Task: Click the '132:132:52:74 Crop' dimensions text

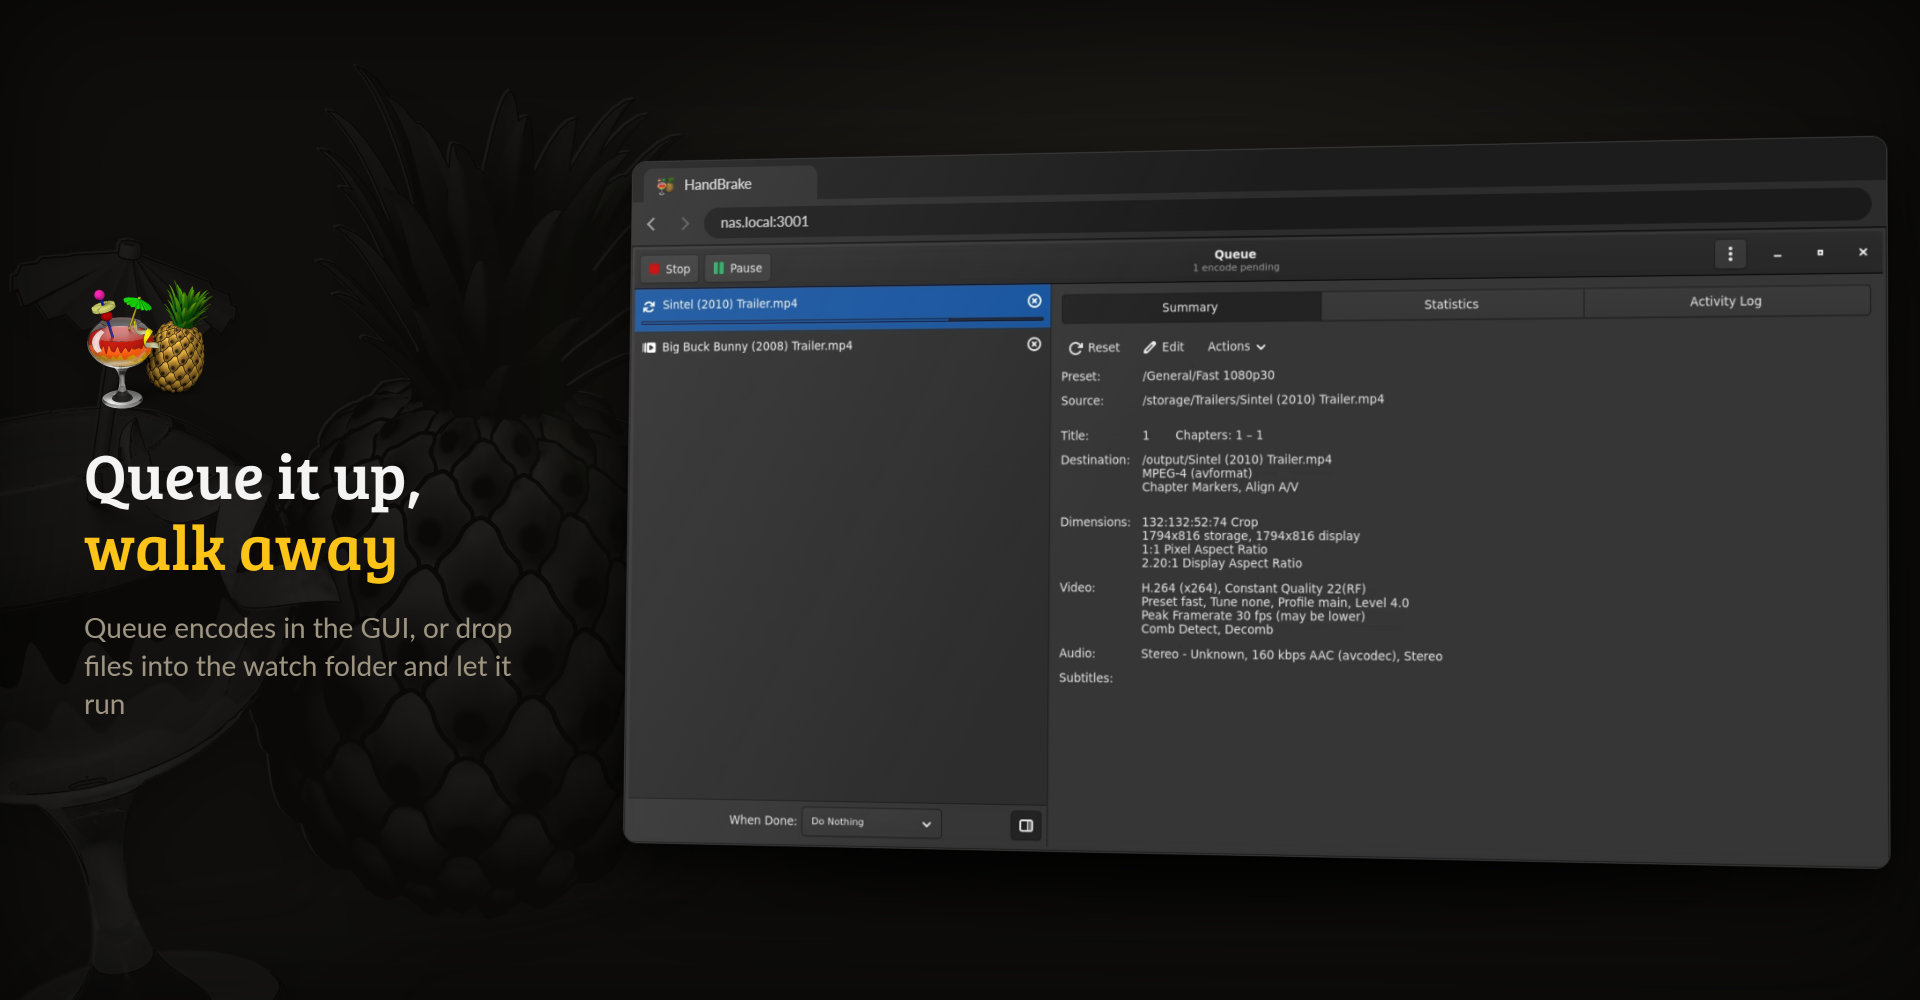Action: point(1200,522)
